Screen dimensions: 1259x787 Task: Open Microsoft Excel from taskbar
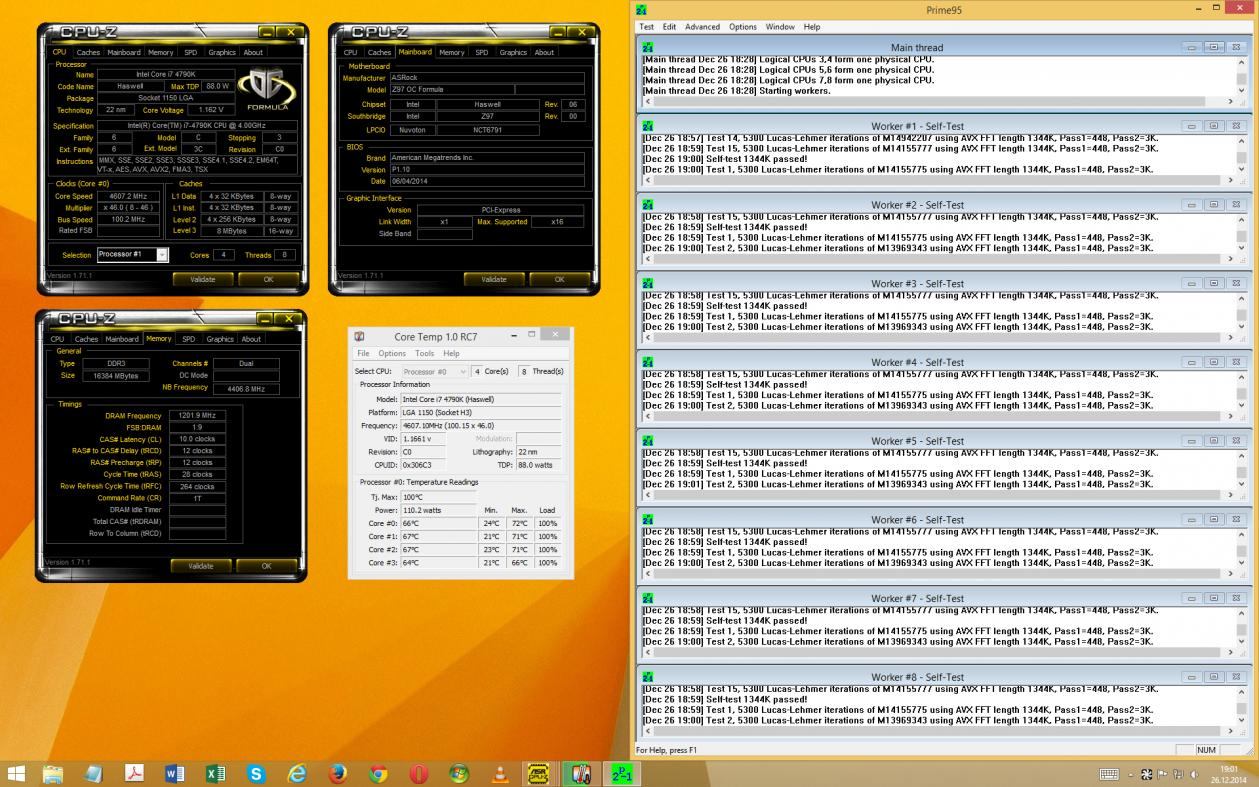coord(215,773)
